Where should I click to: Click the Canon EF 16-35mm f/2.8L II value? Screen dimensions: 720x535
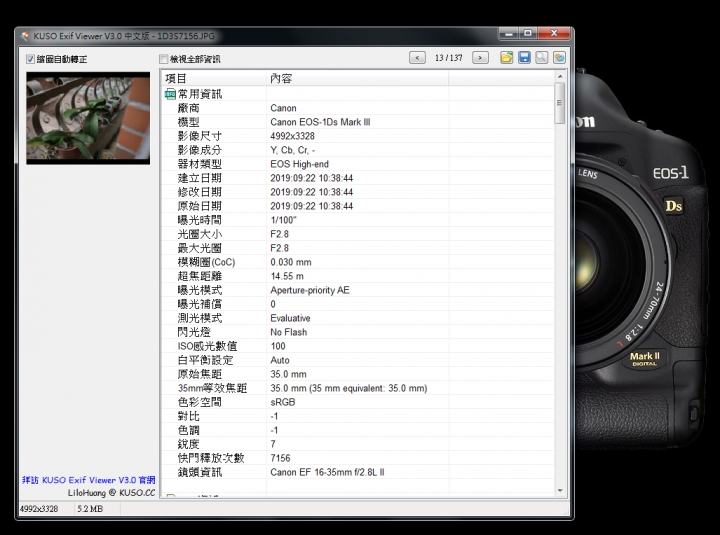click(327, 472)
